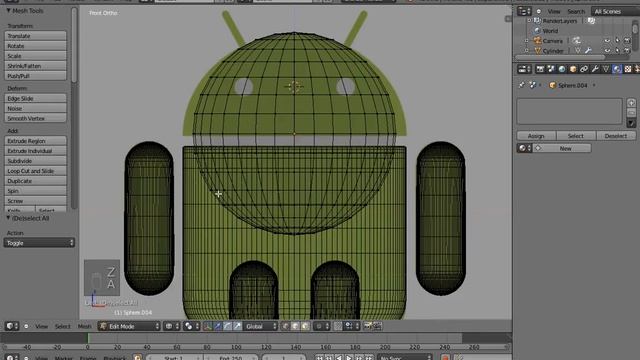Viewport: 640px width, 360px height.
Task: Remove material slot with minus button
Action: tap(631, 113)
